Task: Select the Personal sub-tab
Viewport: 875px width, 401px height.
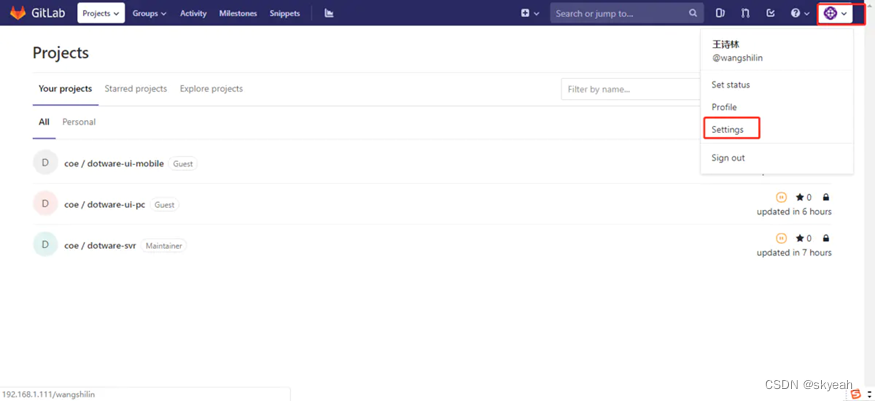Action: coord(79,122)
